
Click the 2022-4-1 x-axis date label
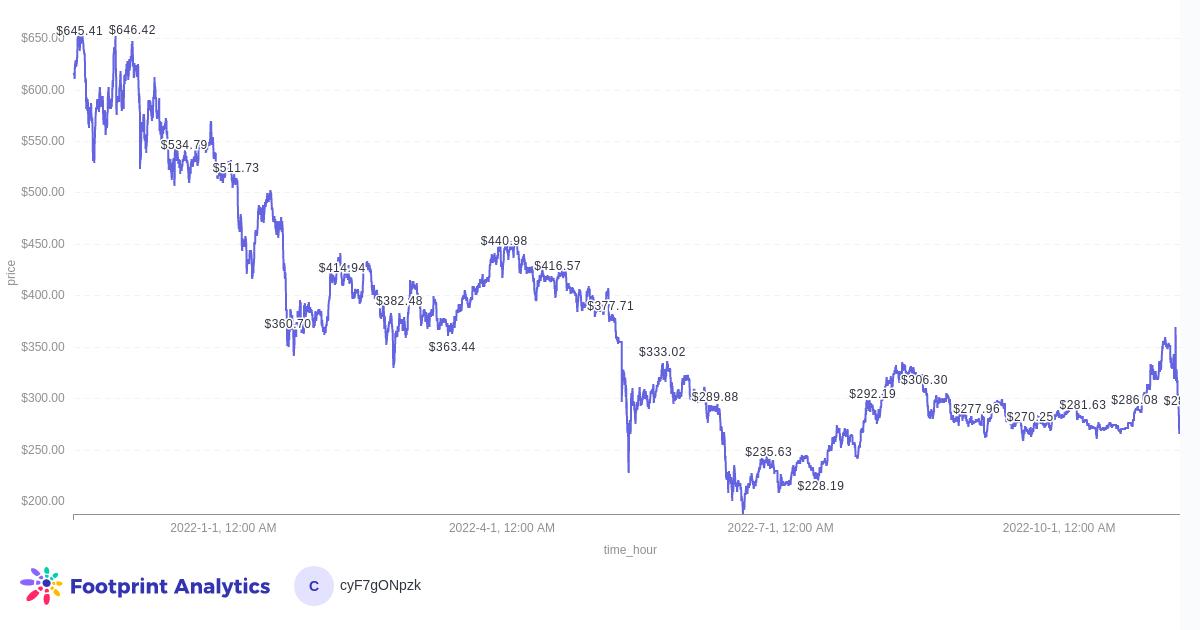(x=501, y=528)
